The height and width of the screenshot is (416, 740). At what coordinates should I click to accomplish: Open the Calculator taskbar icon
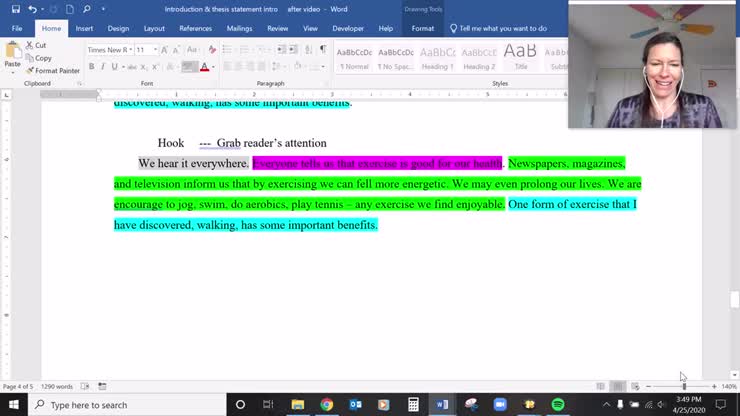click(x=413, y=404)
